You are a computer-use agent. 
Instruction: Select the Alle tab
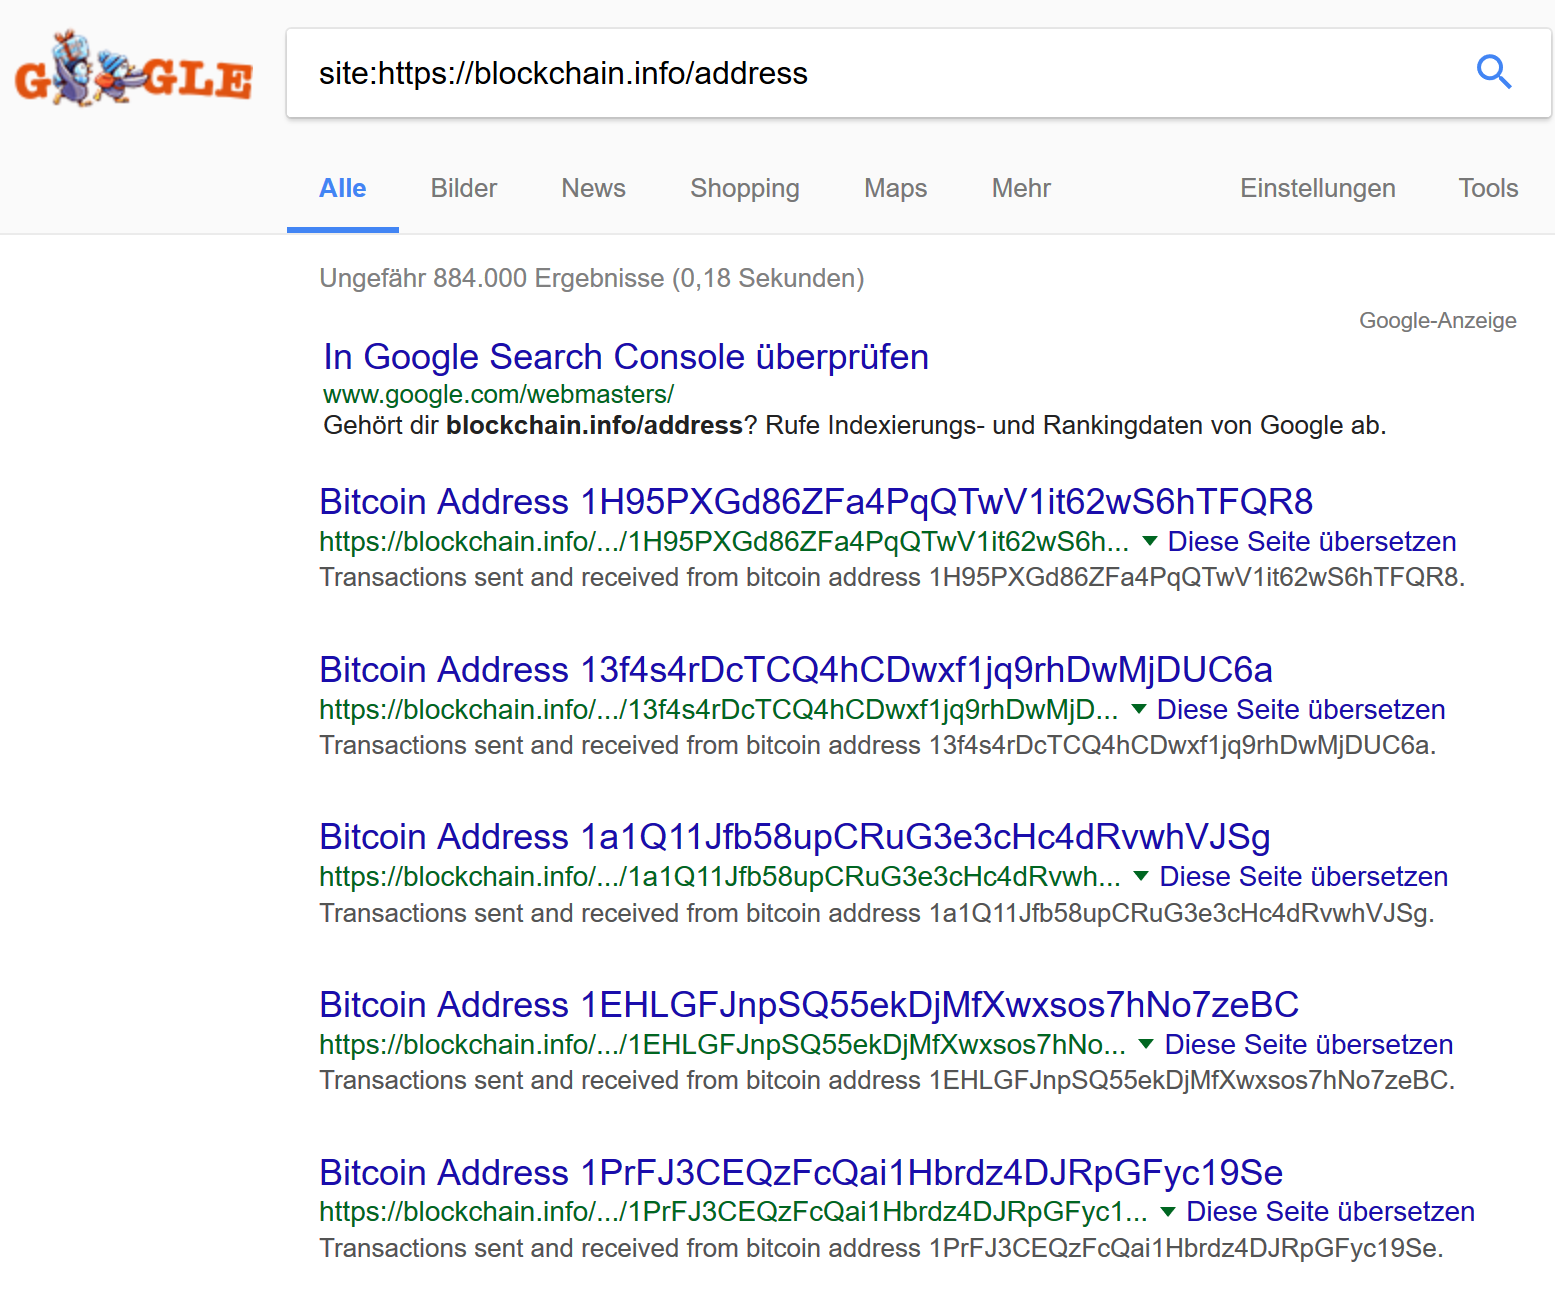tap(342, 188)
